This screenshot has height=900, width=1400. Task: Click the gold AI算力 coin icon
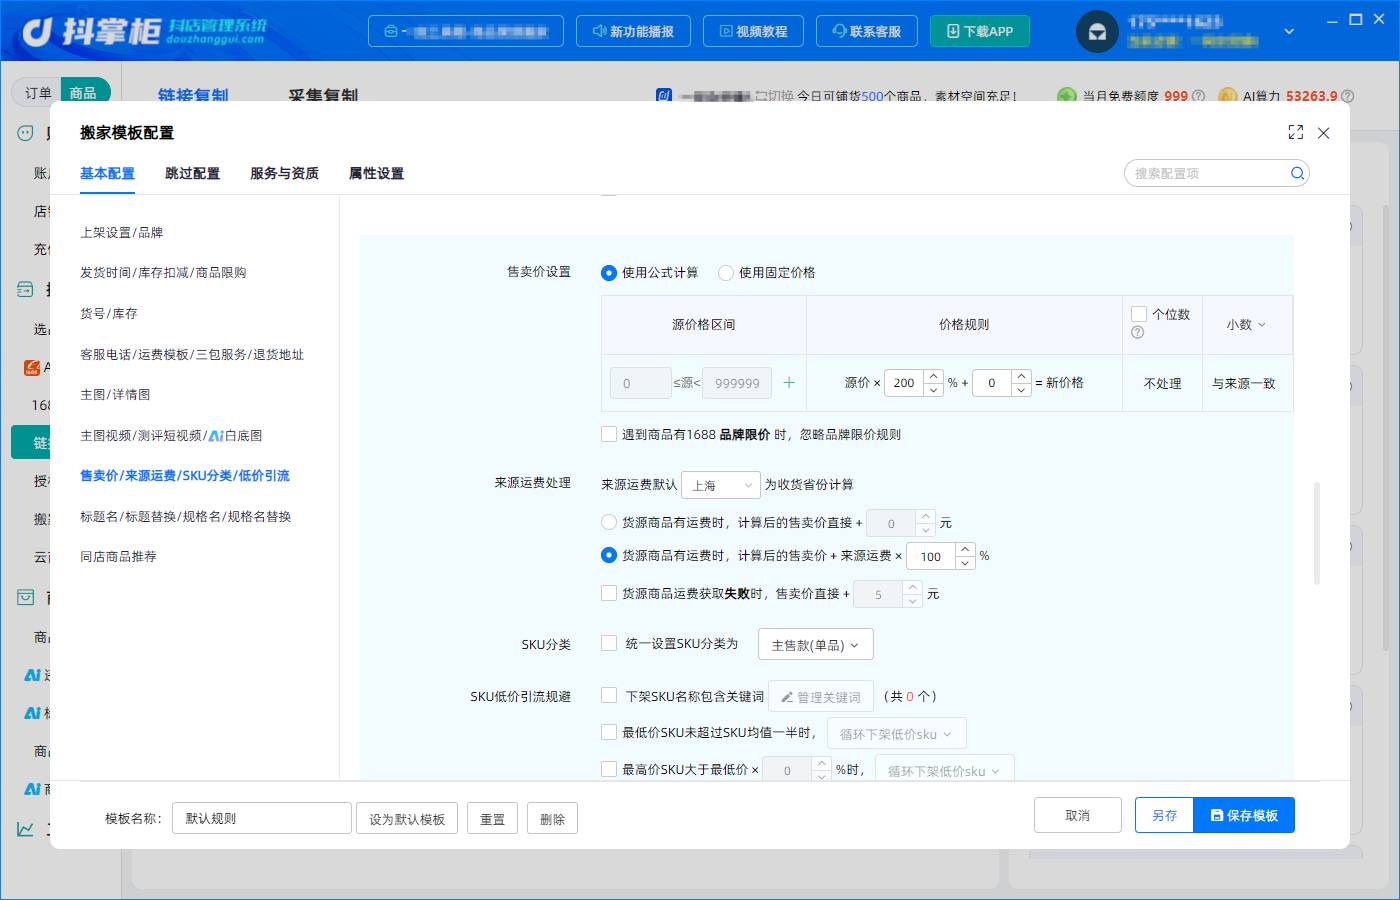(x=1227, y=96)
